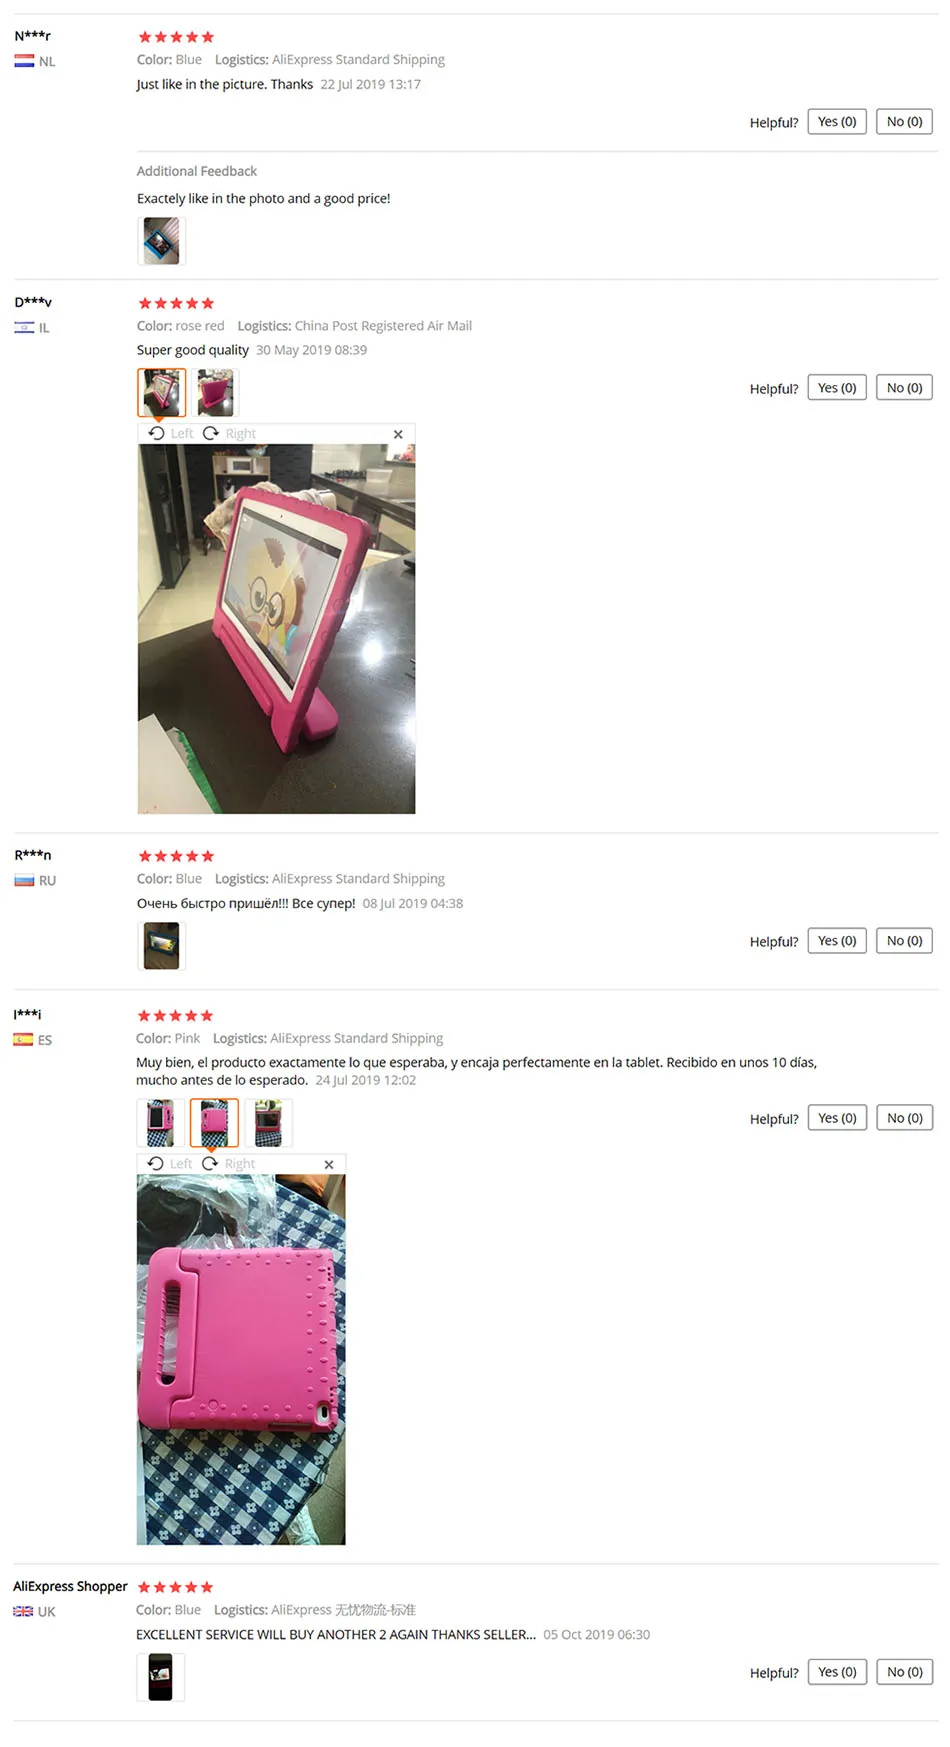Viewport: 950px width, 1747px height.
Task: Click the UK flag beside AliExpress Shopper
Action: (23, 1611)
